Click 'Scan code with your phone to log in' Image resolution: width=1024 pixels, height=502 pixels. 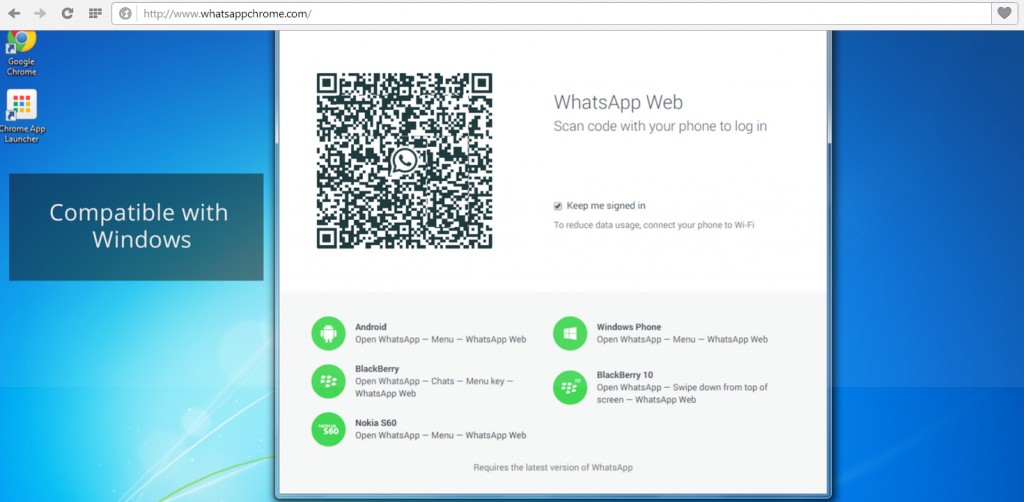tap(660, 127)
